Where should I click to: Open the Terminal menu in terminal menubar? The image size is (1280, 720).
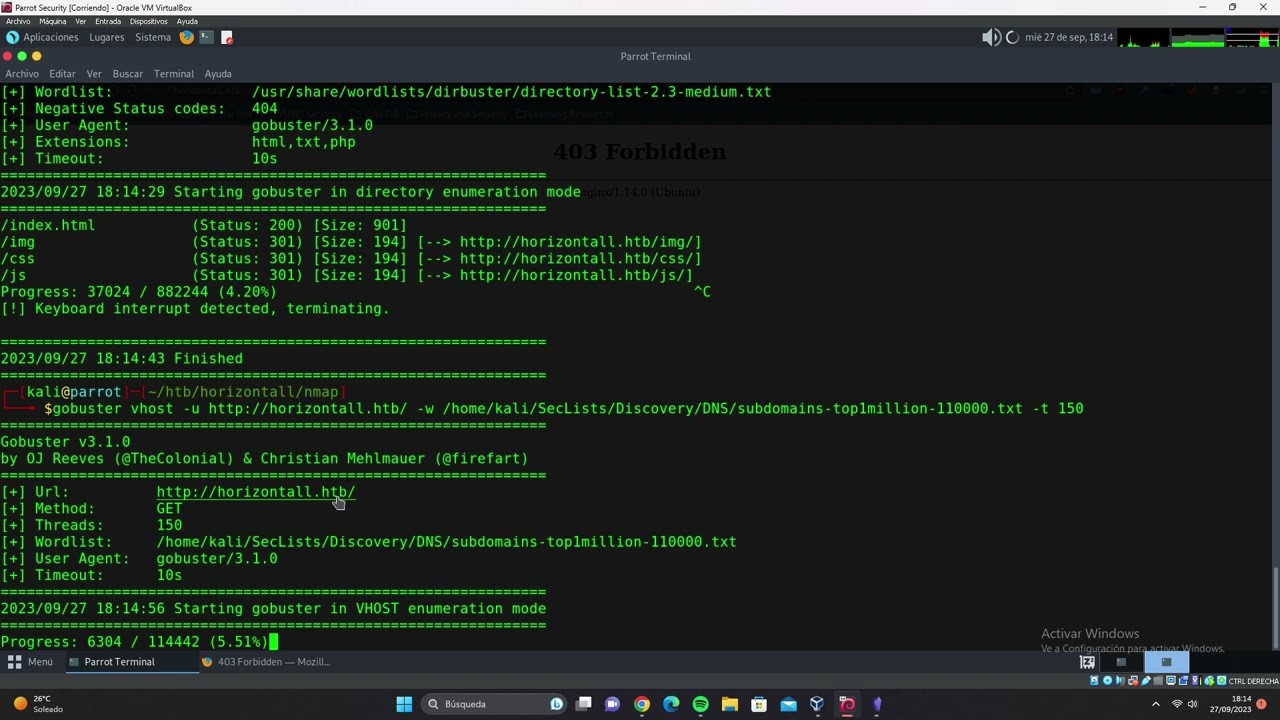point(173,74)
